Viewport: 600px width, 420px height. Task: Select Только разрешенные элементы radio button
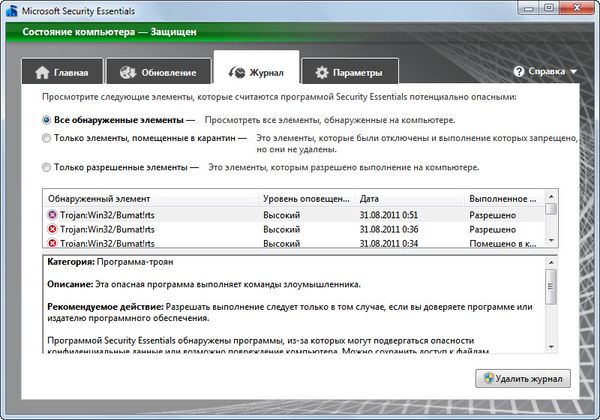(46, 167)
